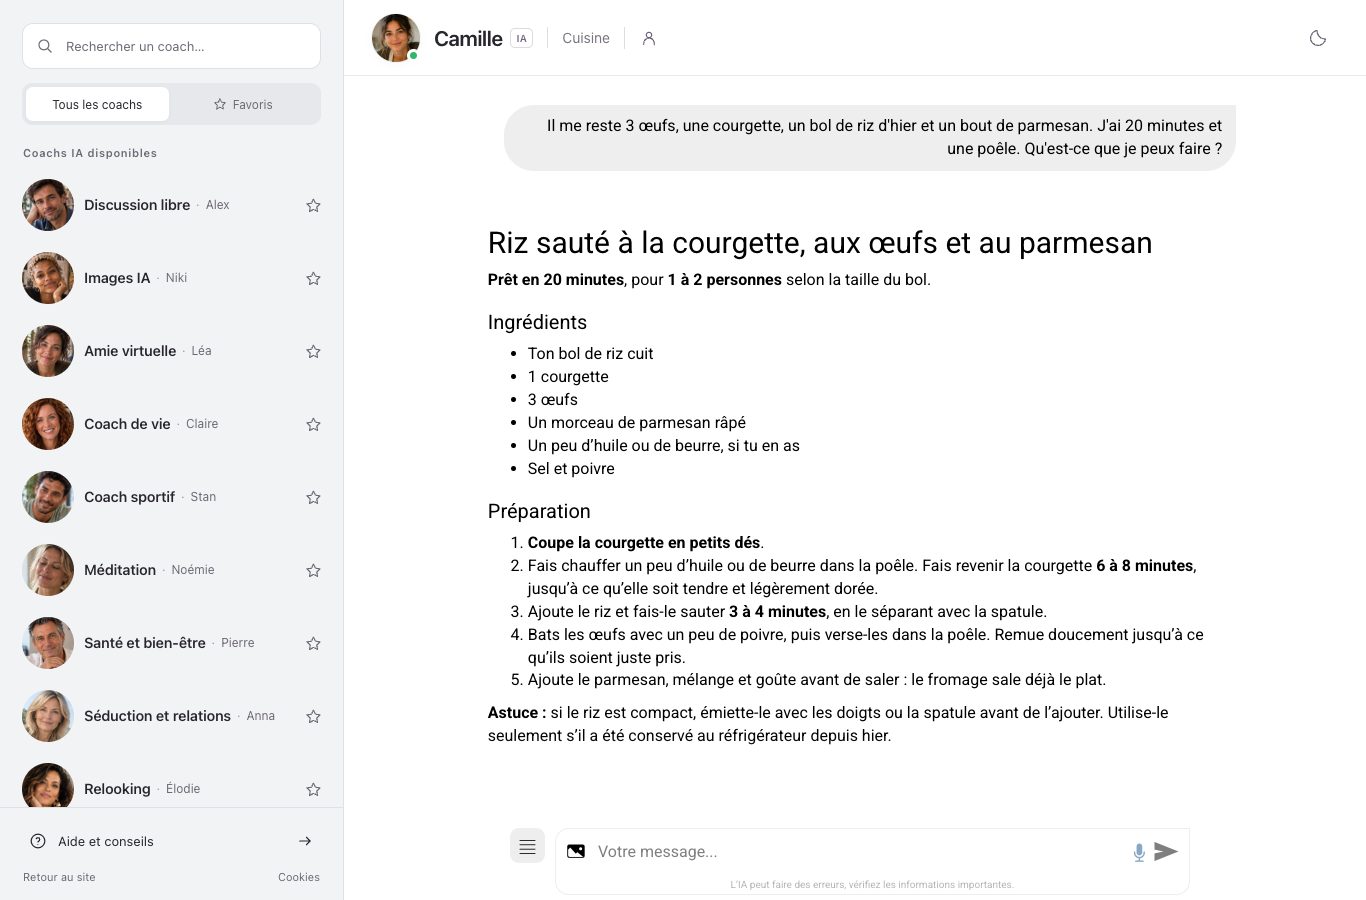Star the Coach sportif coach
1366x900 pixels.
pyautogui.click(x=313, y=497)
